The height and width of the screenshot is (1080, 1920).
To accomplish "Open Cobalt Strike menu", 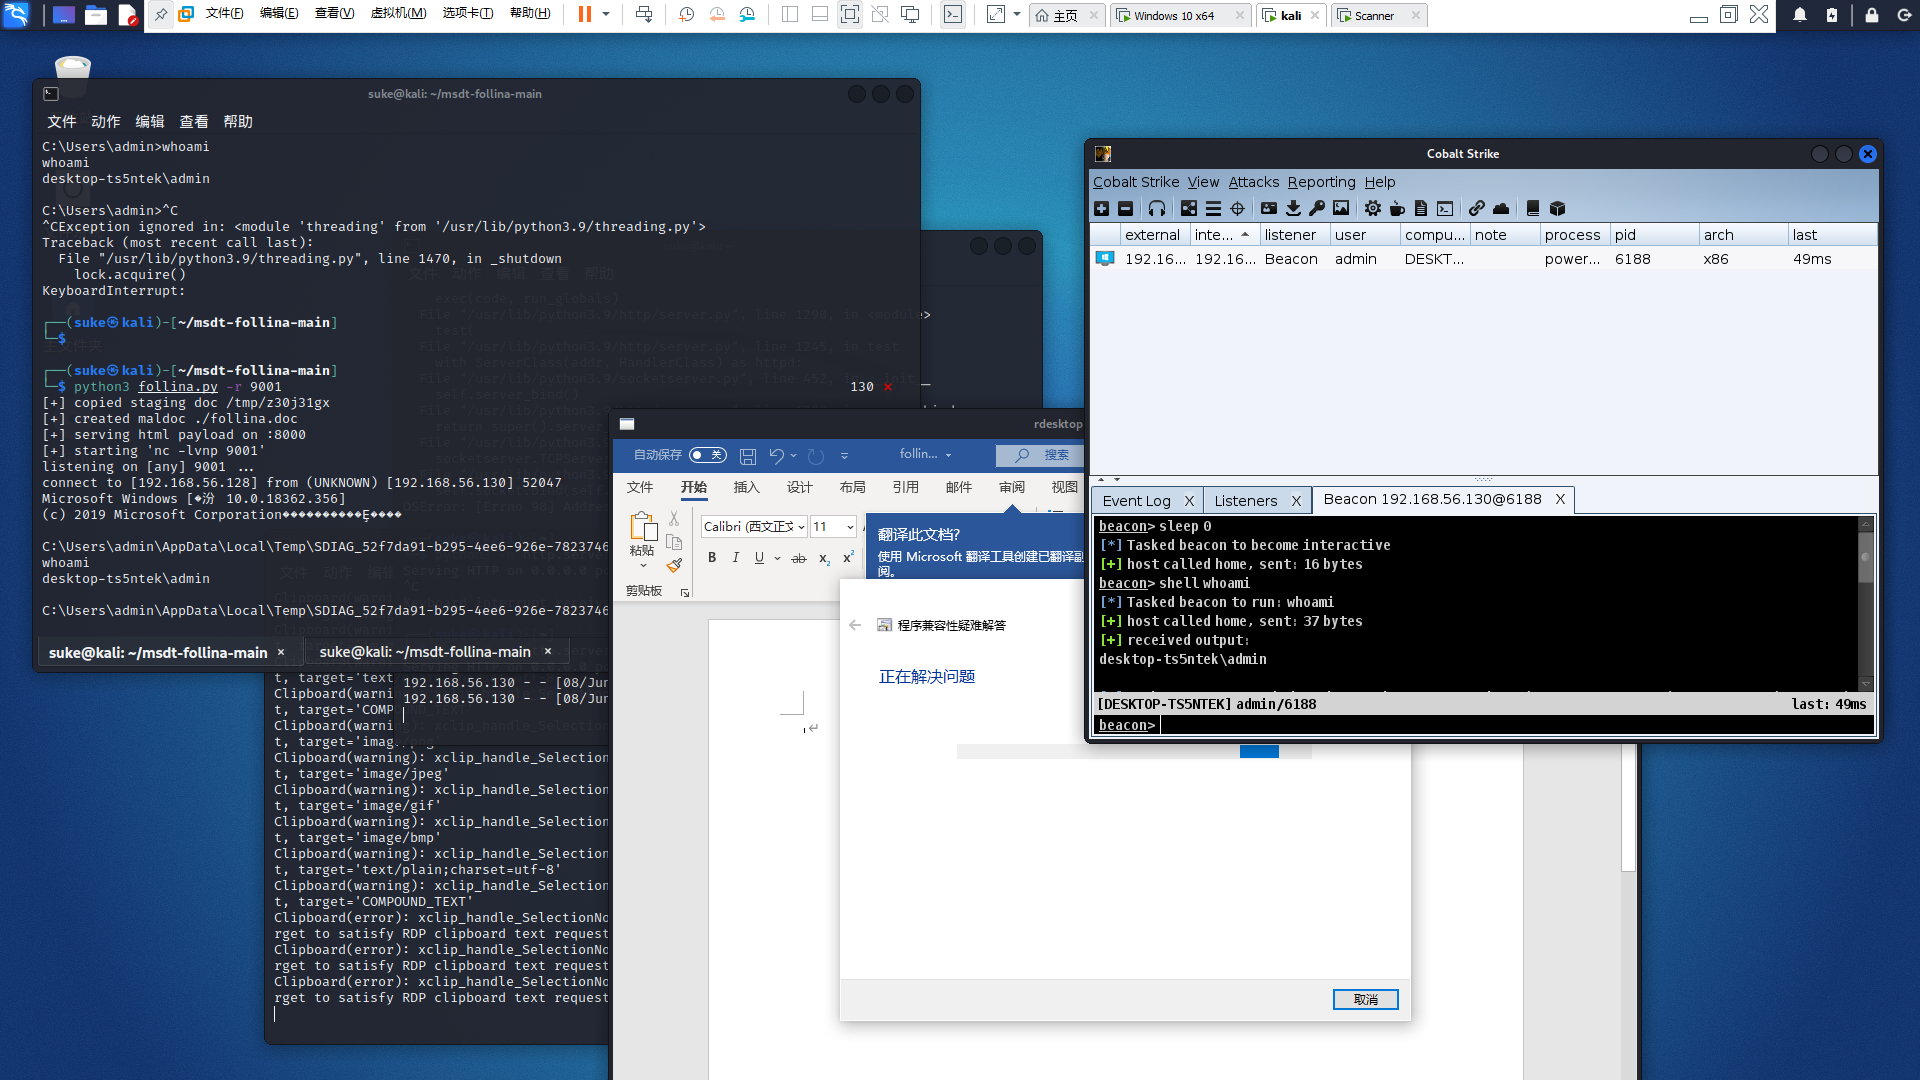I will click(x=1136, y=182).
